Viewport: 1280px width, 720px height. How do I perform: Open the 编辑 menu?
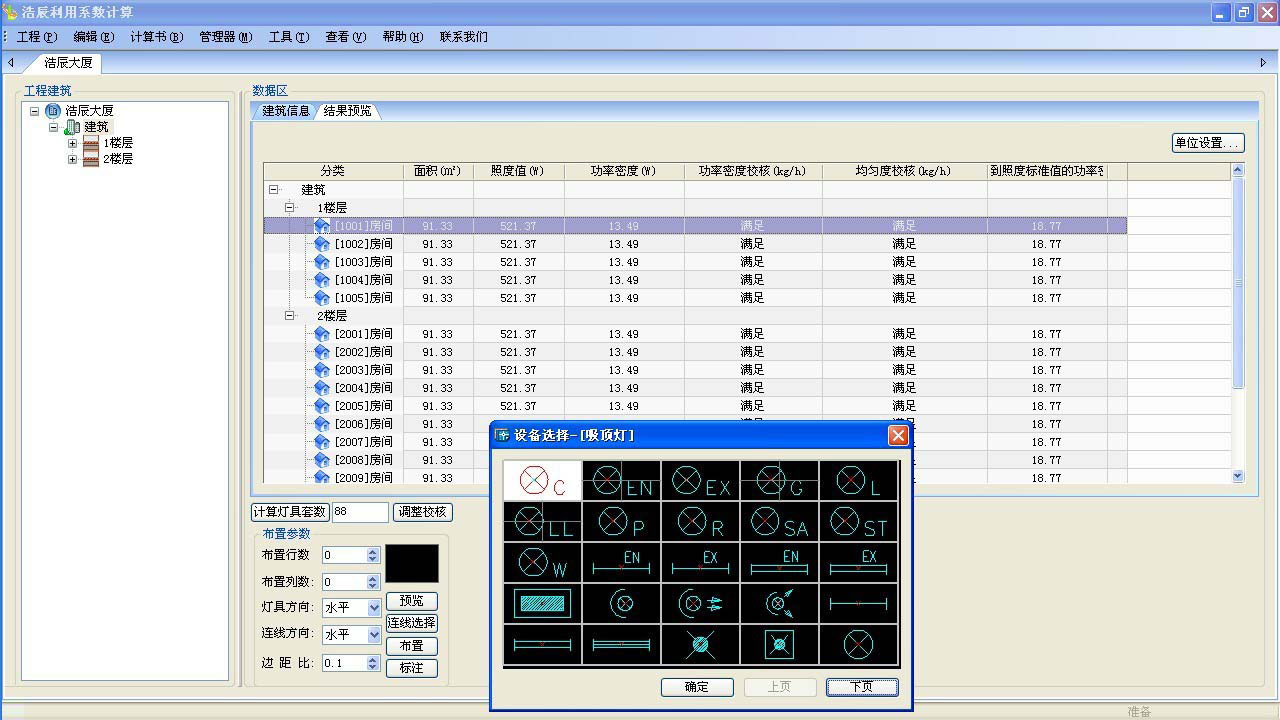click(x=93, y=37)
